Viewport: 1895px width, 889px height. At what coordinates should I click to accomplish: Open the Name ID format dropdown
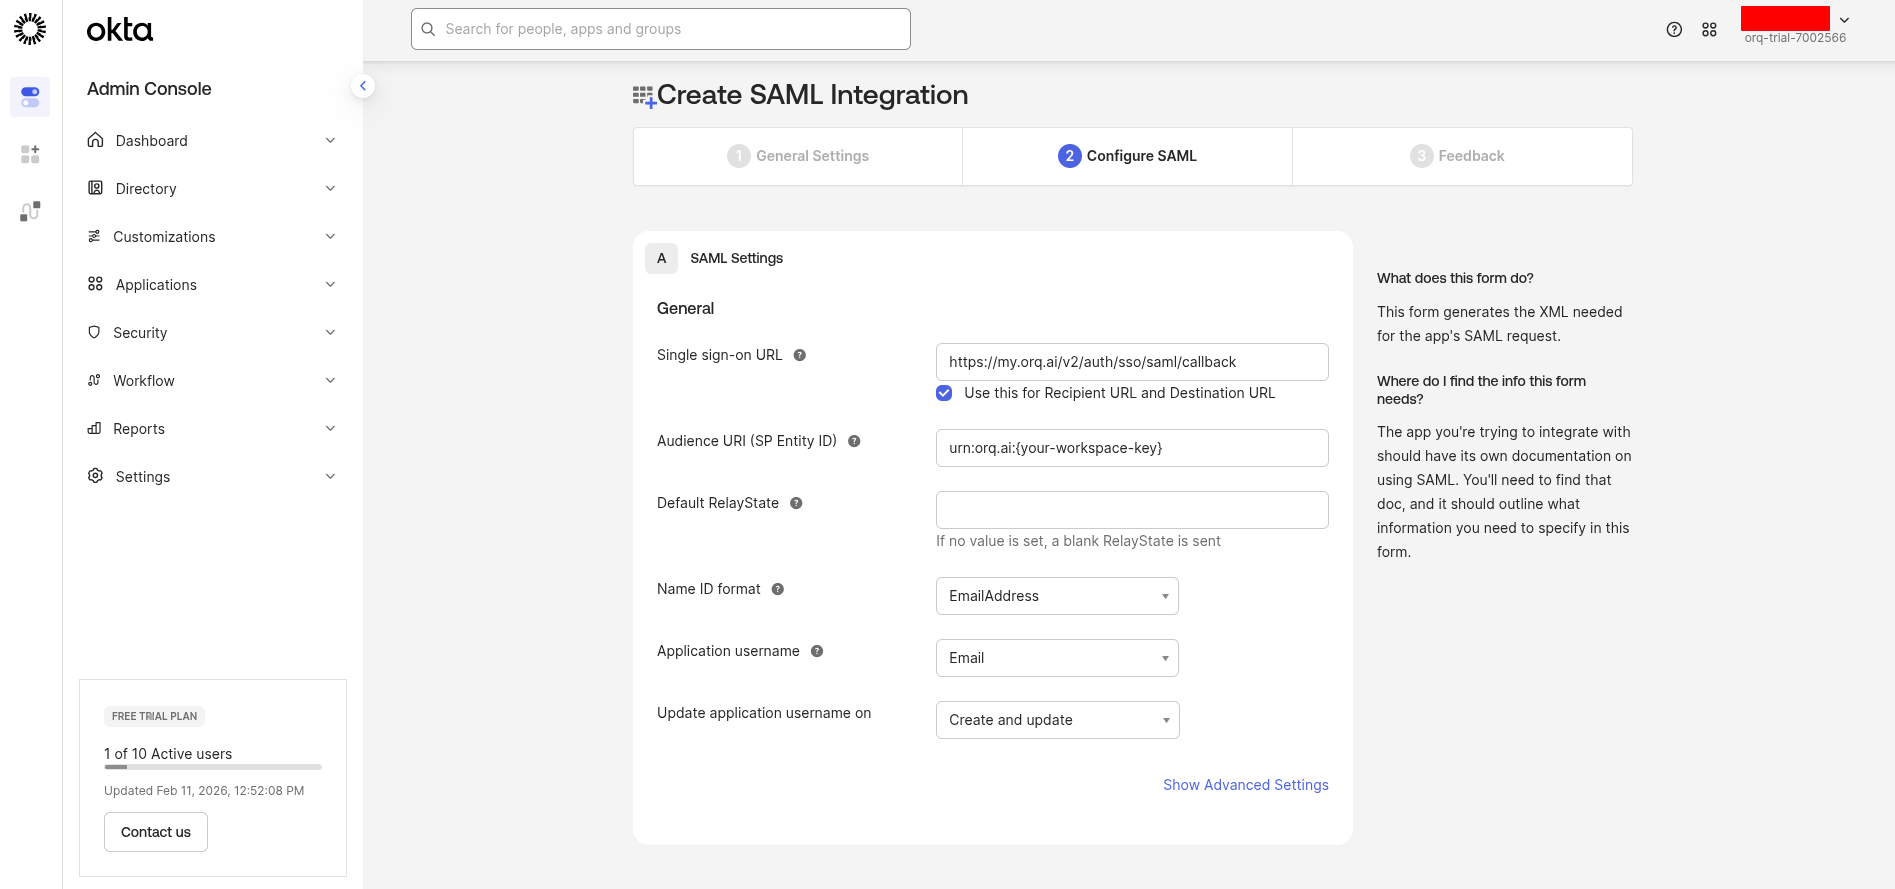tap(1057, 596)
